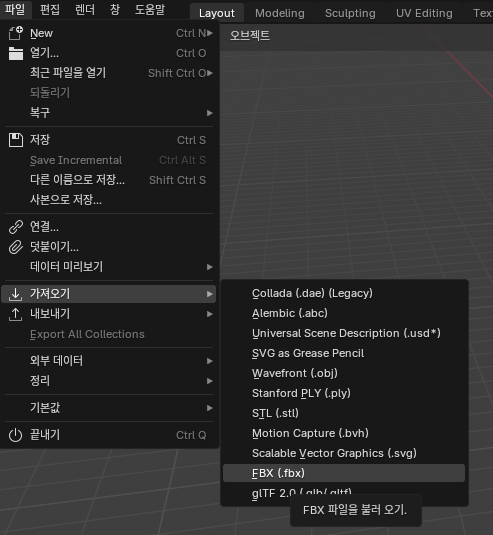Import Universal Scene Description (.usd*)

344,333
